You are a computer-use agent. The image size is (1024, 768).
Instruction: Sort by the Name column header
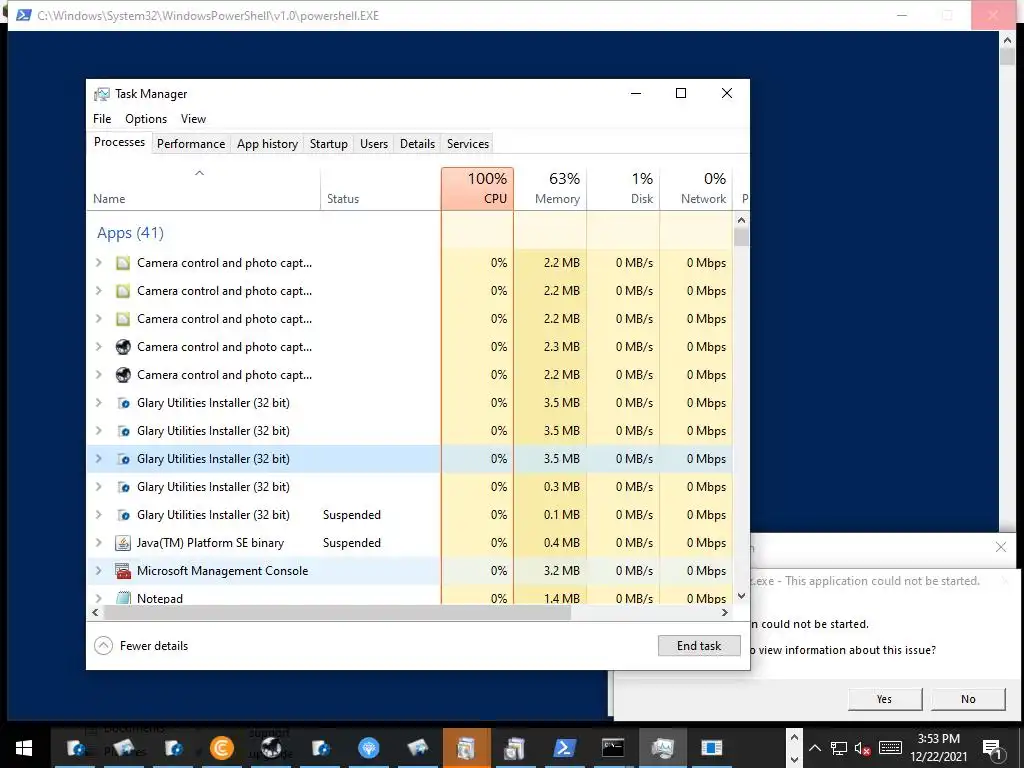tap(203, 188)
